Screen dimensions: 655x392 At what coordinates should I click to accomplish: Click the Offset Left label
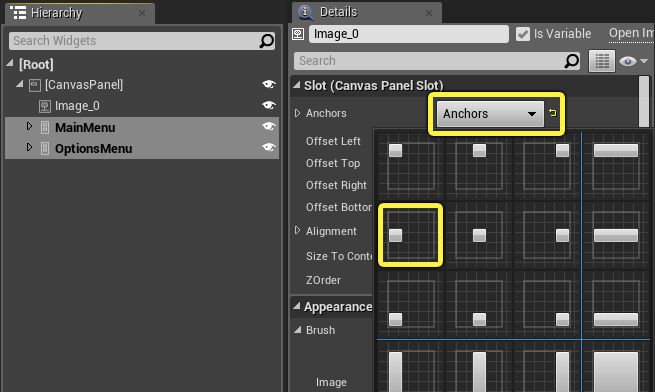333,141
